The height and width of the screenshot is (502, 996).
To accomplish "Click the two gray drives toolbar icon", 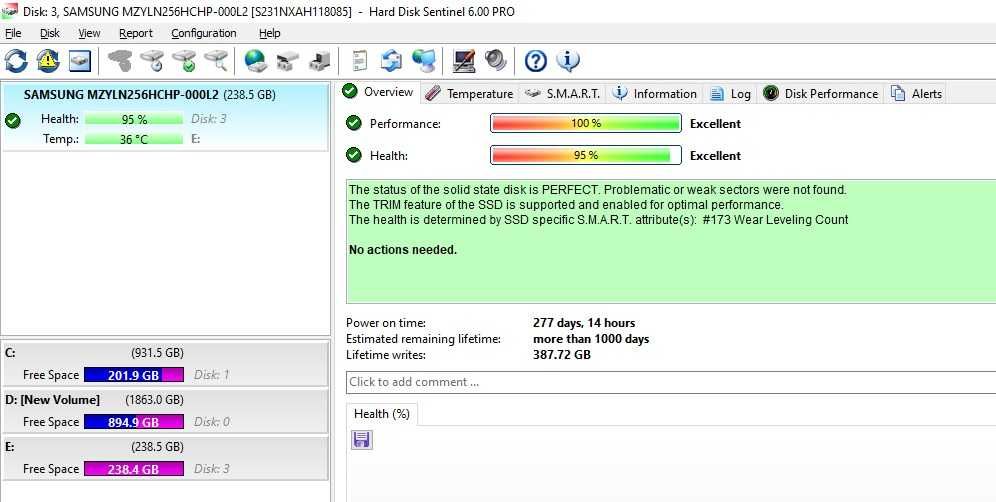I will click(287, 61).
